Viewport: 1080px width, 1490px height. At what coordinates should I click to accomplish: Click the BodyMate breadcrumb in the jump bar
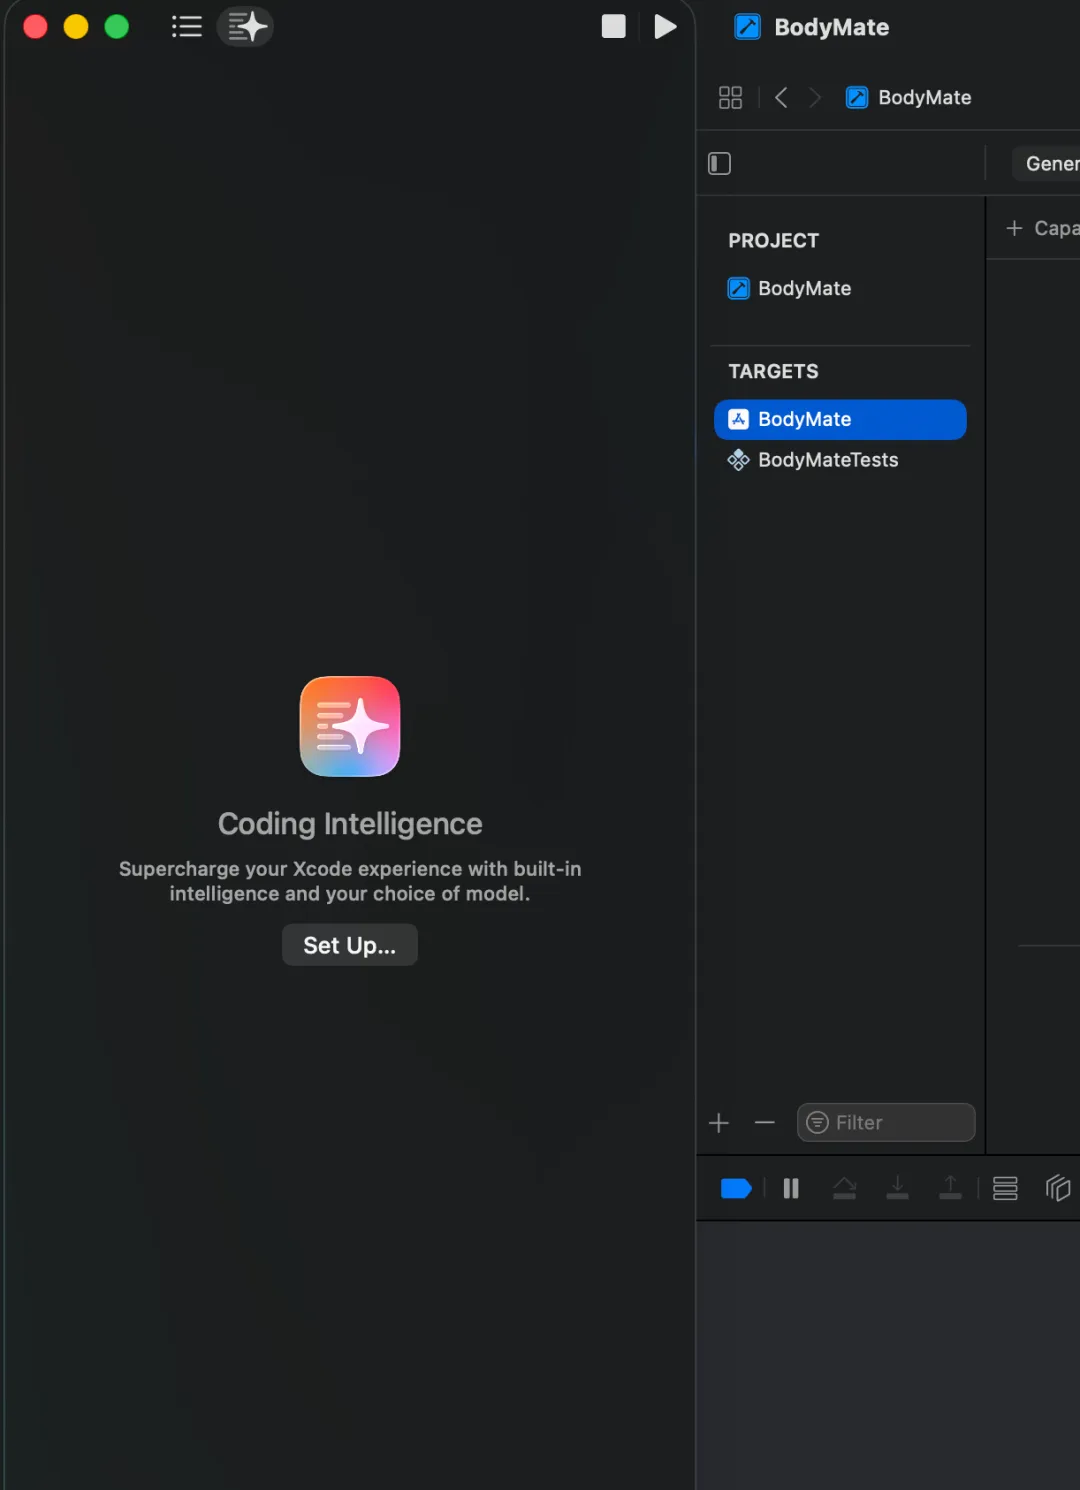click(909, 97)
